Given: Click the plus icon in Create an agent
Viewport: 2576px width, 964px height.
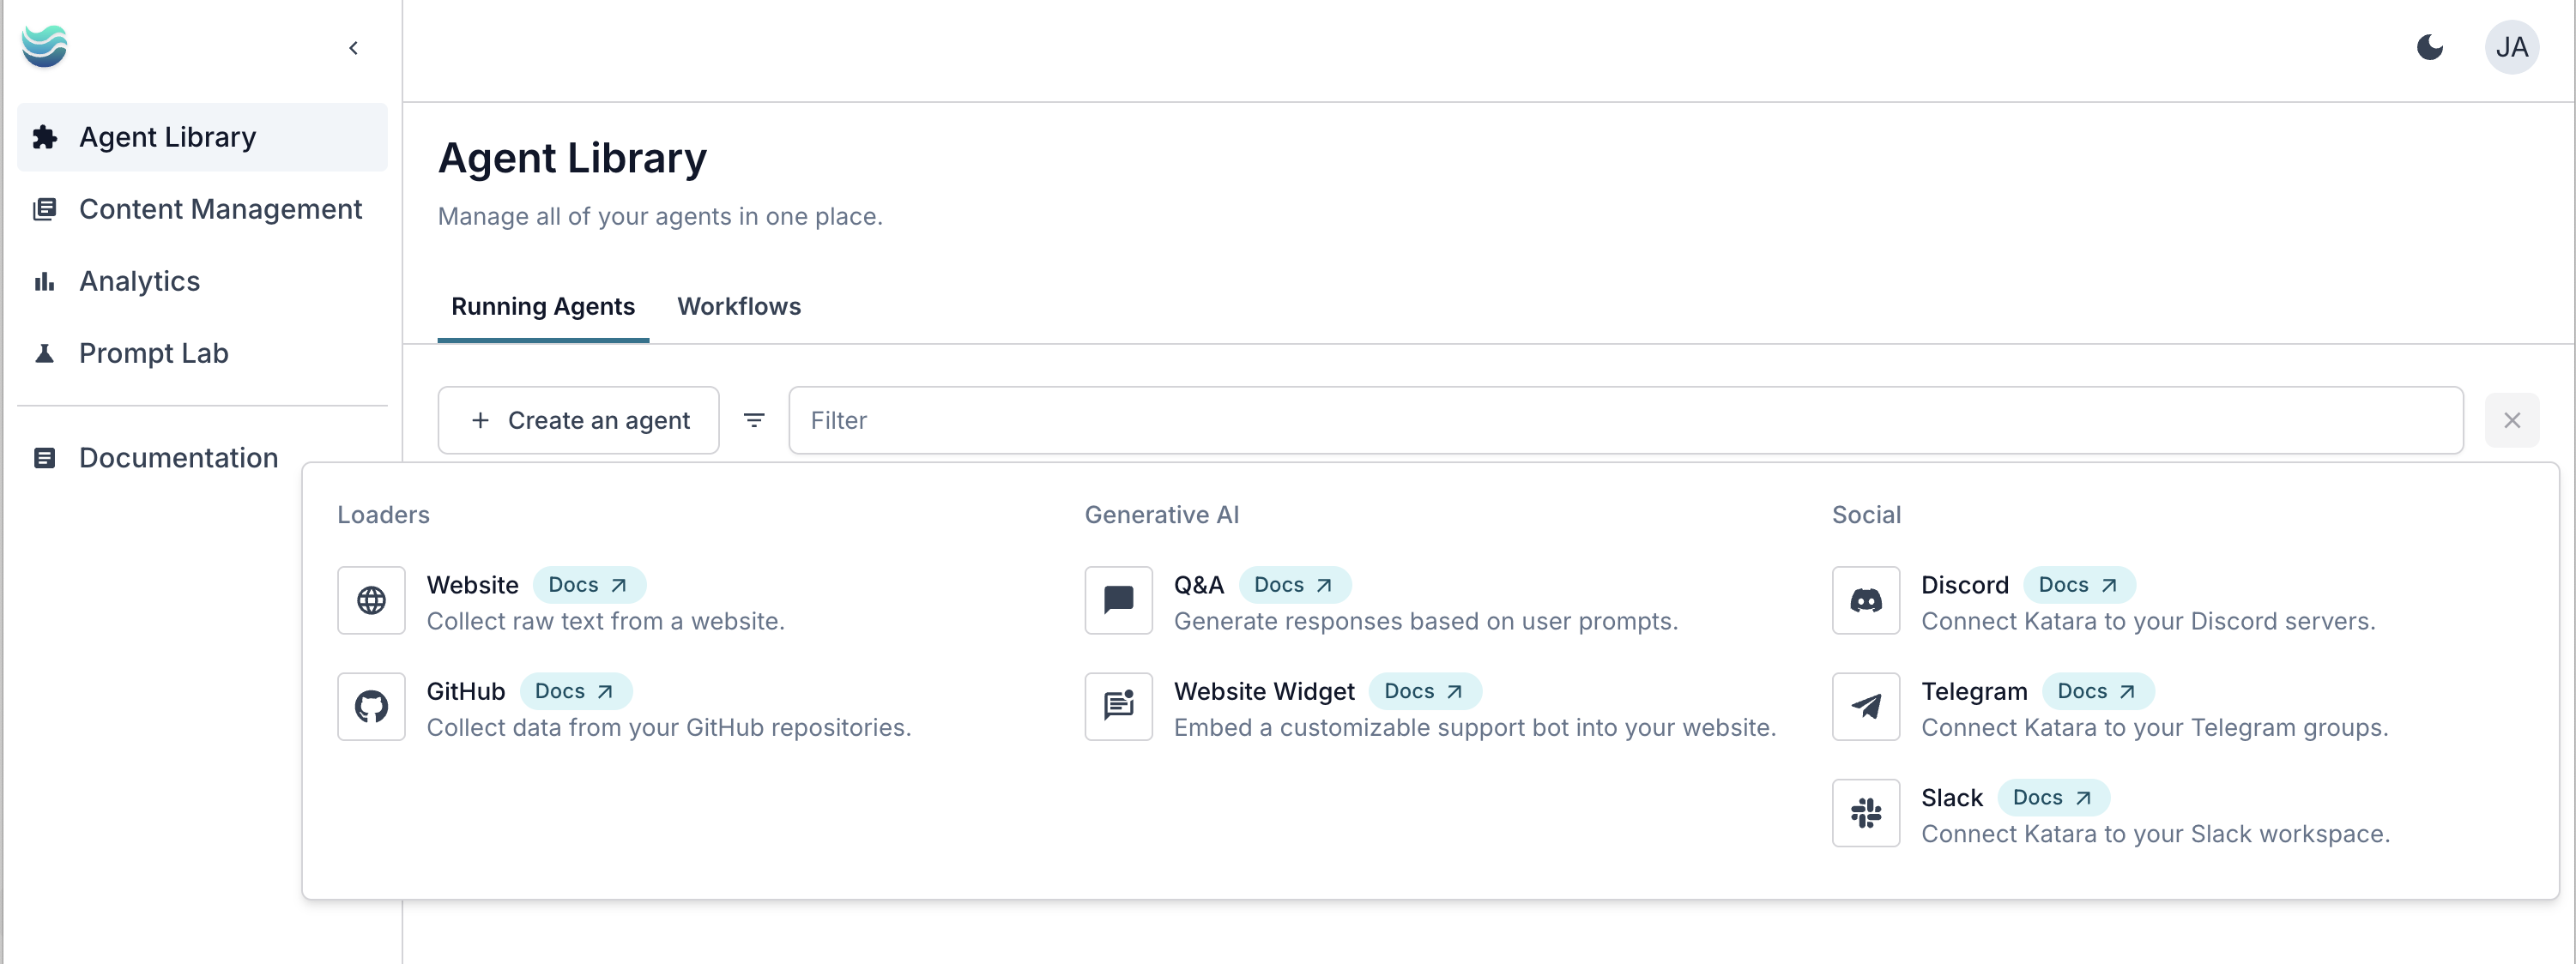Looking at the screenshot, I should click(480, 420).
